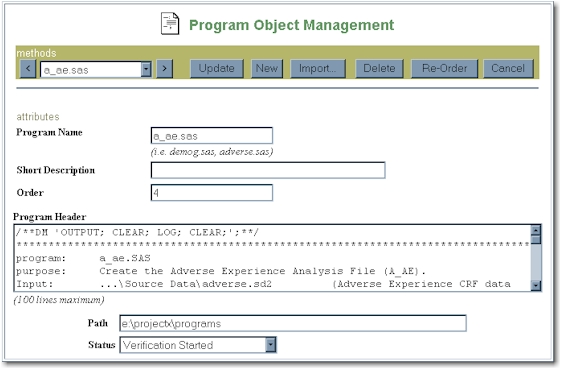The image size is (562, 370).
Task: Click the Re-Order button
Action: coord(444,68)
